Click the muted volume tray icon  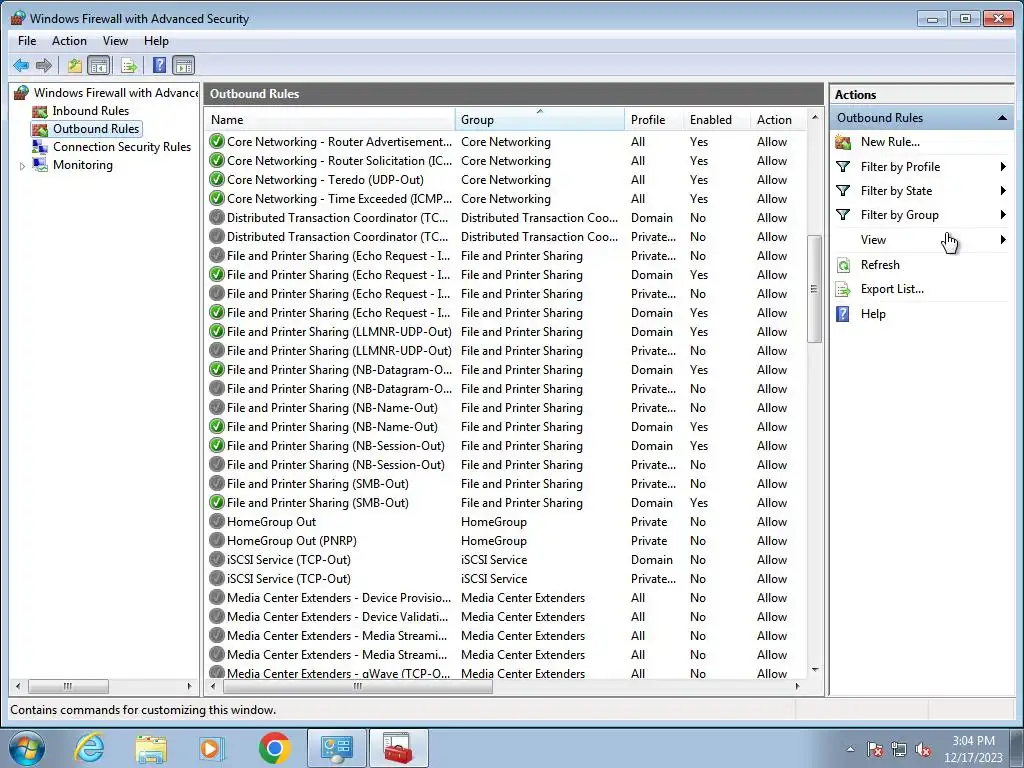[923, 749]
